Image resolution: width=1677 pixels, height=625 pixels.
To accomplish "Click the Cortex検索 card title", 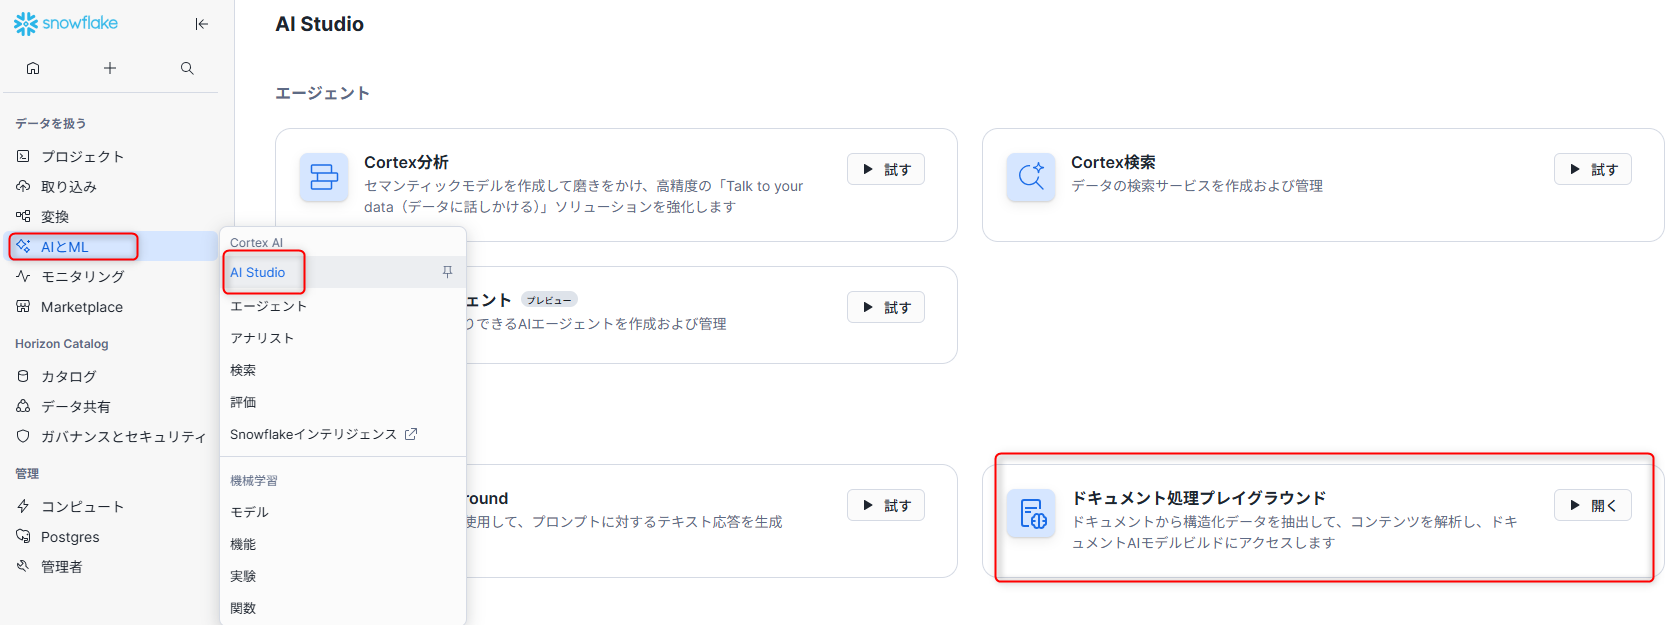I will click(1113, 162).
